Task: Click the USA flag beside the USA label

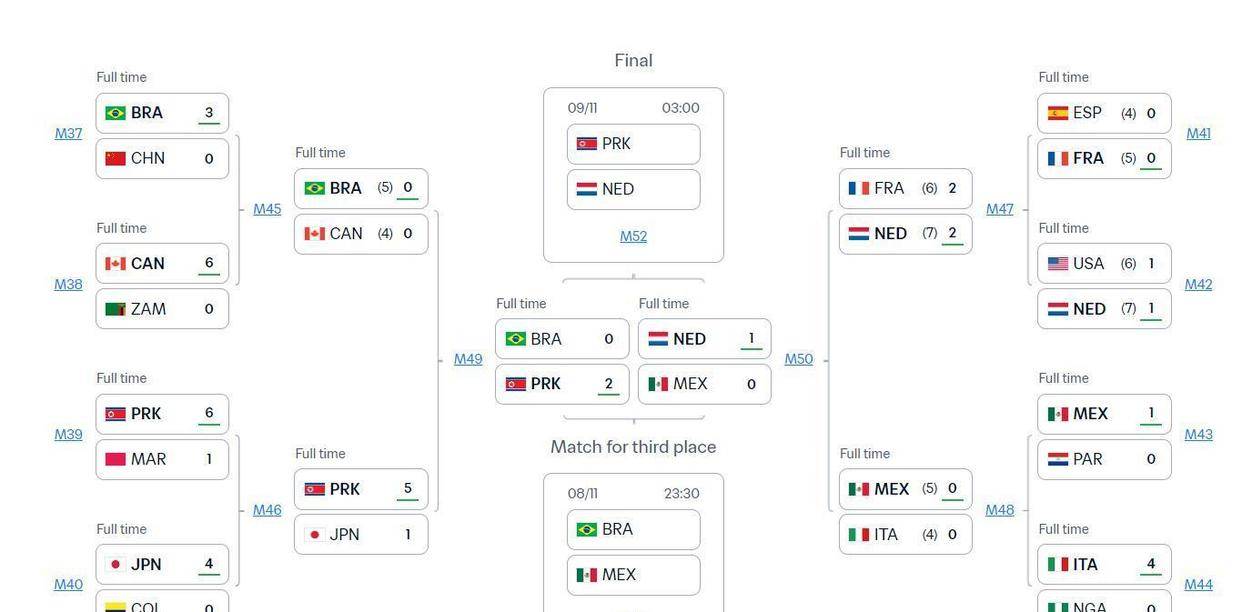Action: coord(1058,264)
